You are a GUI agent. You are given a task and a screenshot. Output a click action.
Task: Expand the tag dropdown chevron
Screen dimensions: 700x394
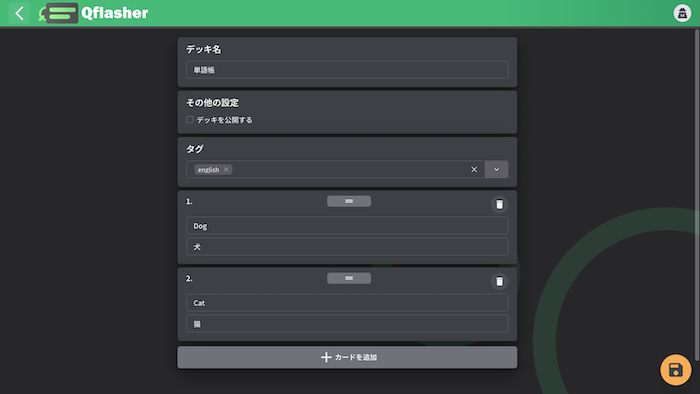point(496,170)
